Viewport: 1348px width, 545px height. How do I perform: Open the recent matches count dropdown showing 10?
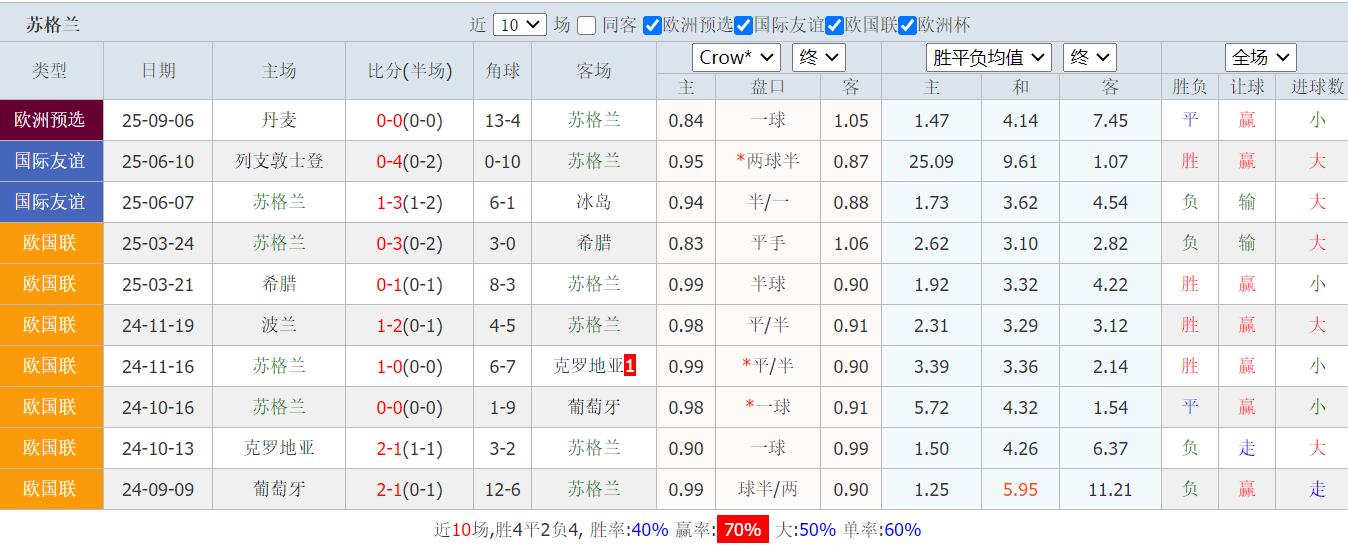pos(520,25)
